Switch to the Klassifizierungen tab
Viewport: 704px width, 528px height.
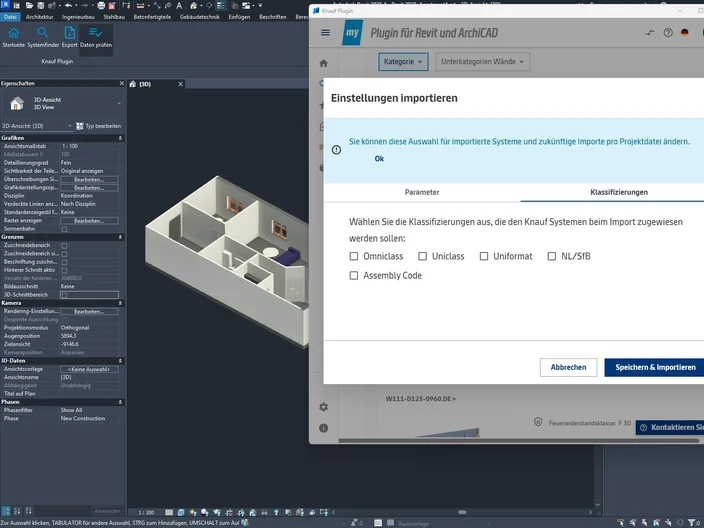point(619,192)
